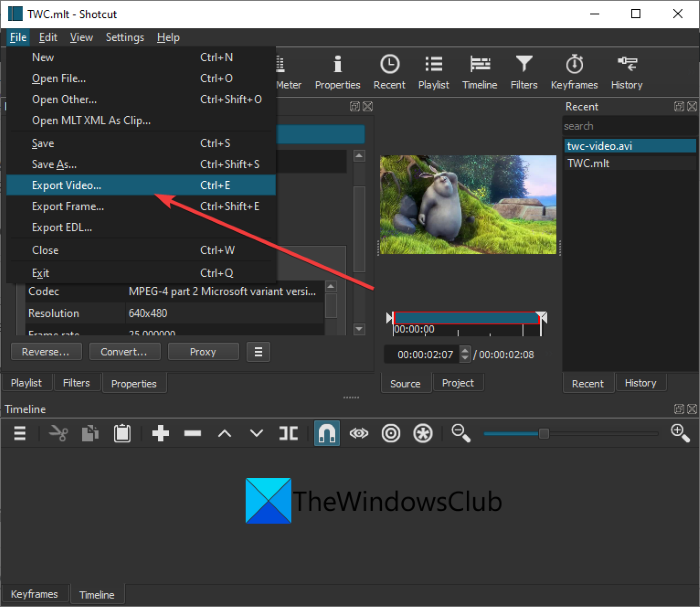Open the timeline hamburger menu
The width and height of the screenshot is (700, 607).
(20, 433)
